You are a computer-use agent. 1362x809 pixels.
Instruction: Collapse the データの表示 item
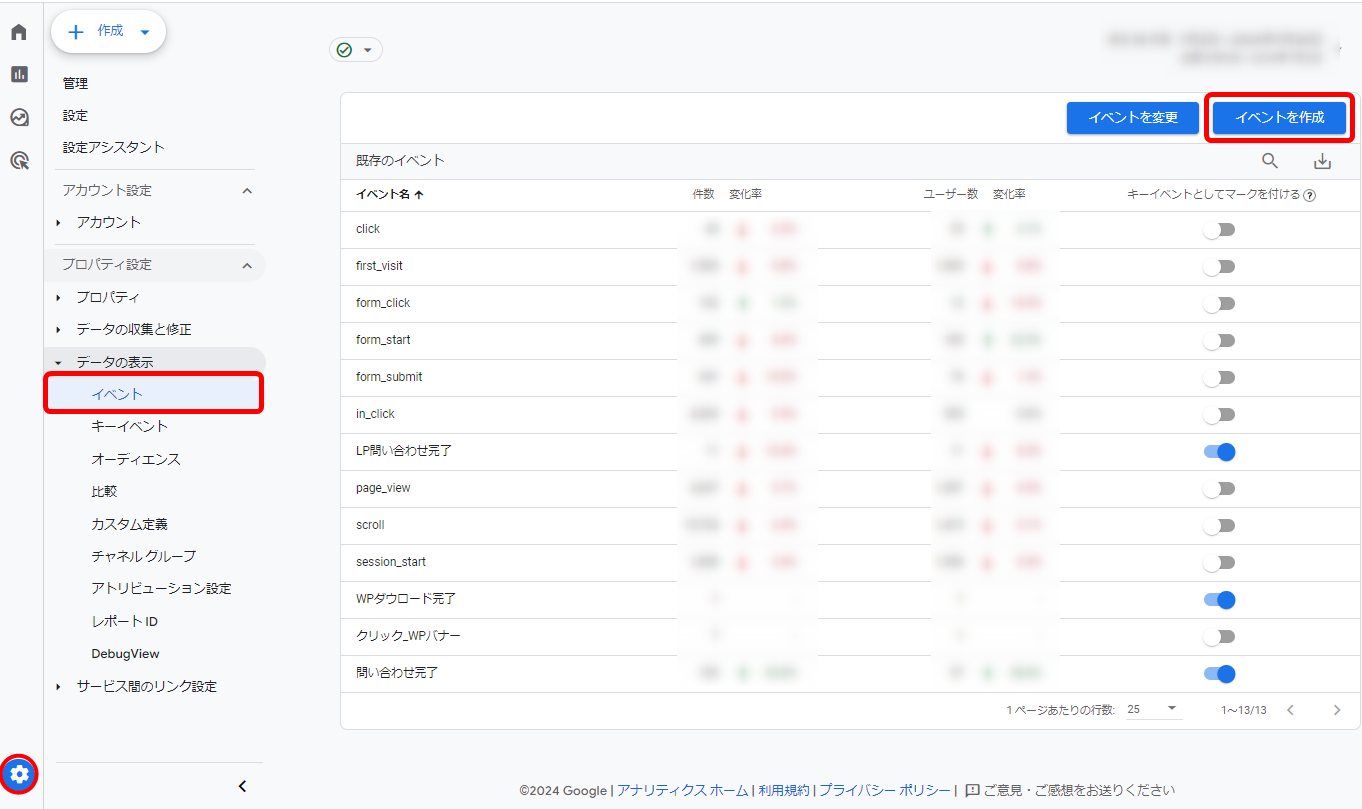(58, 363)
